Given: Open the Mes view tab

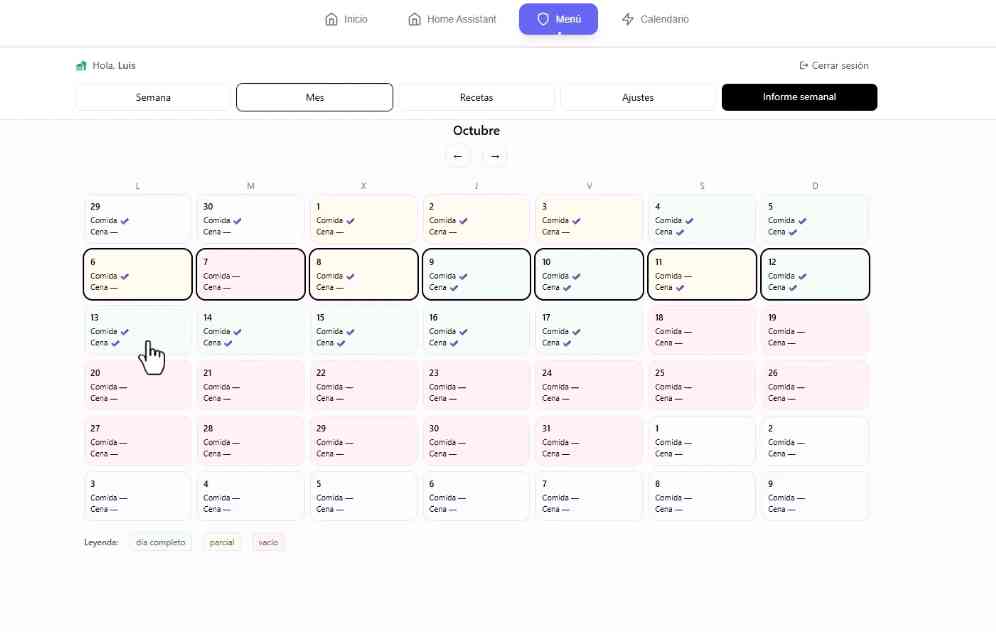Looking at the screenshot, I should tap(314, 97).
